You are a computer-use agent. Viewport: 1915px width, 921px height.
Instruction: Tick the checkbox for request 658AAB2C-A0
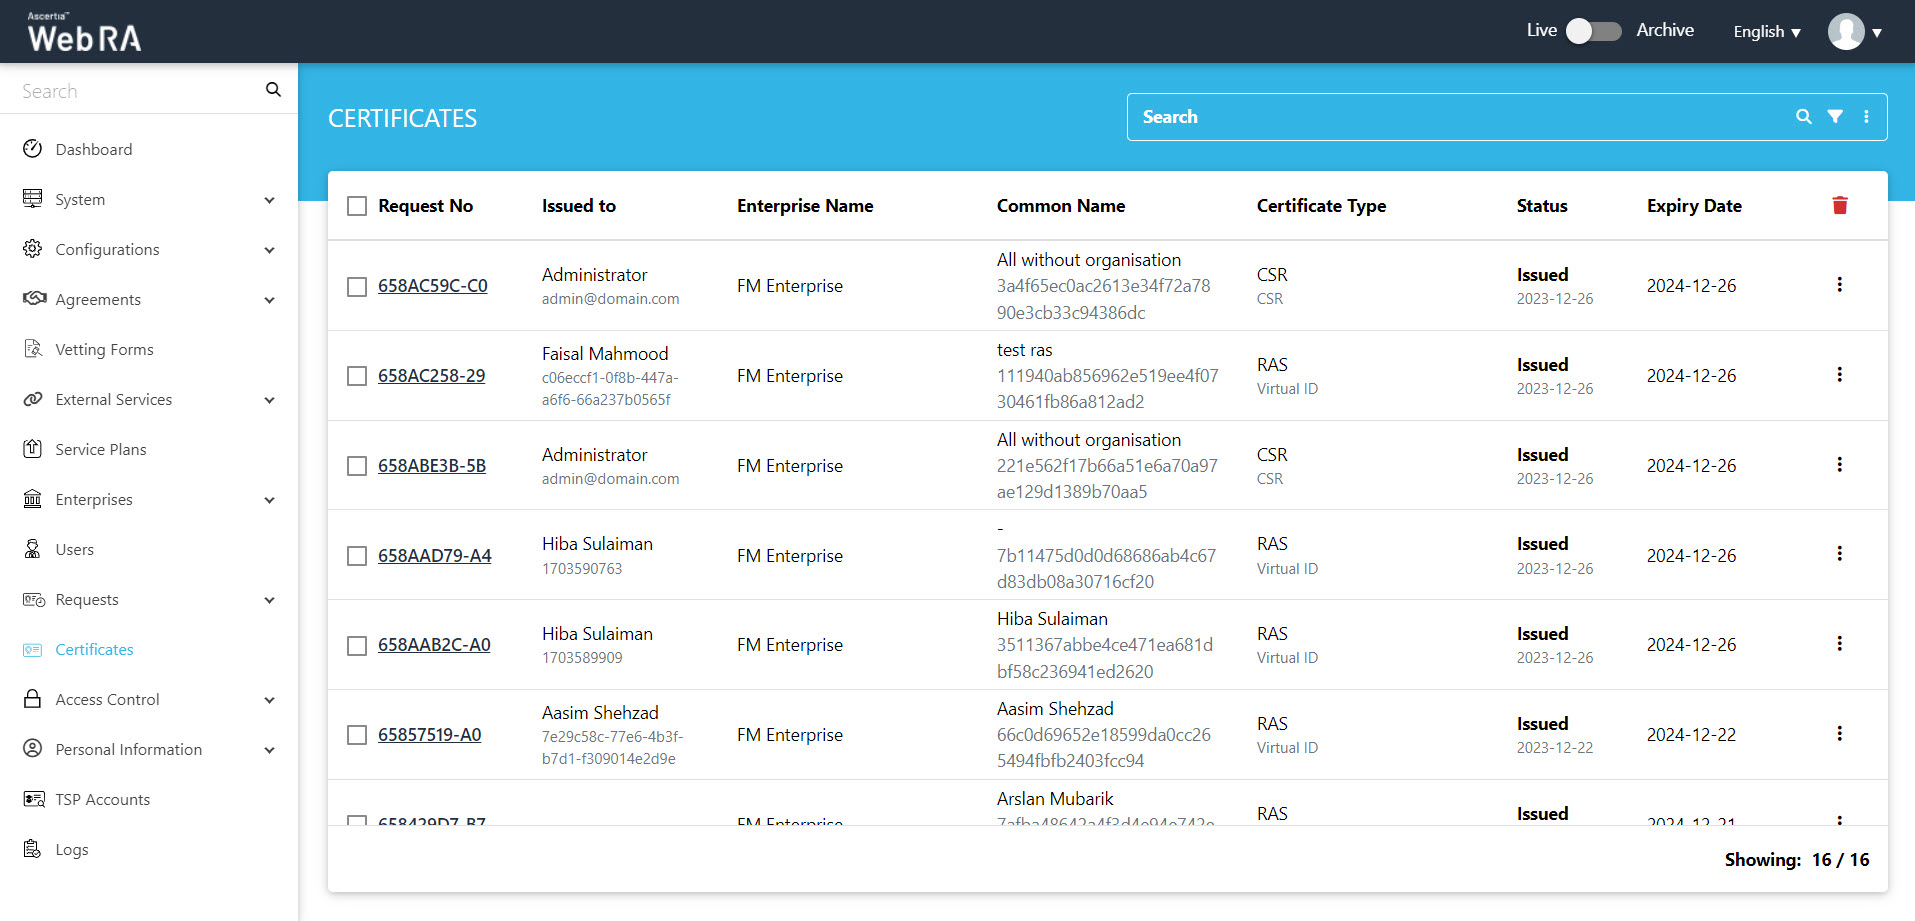(357, 646)
